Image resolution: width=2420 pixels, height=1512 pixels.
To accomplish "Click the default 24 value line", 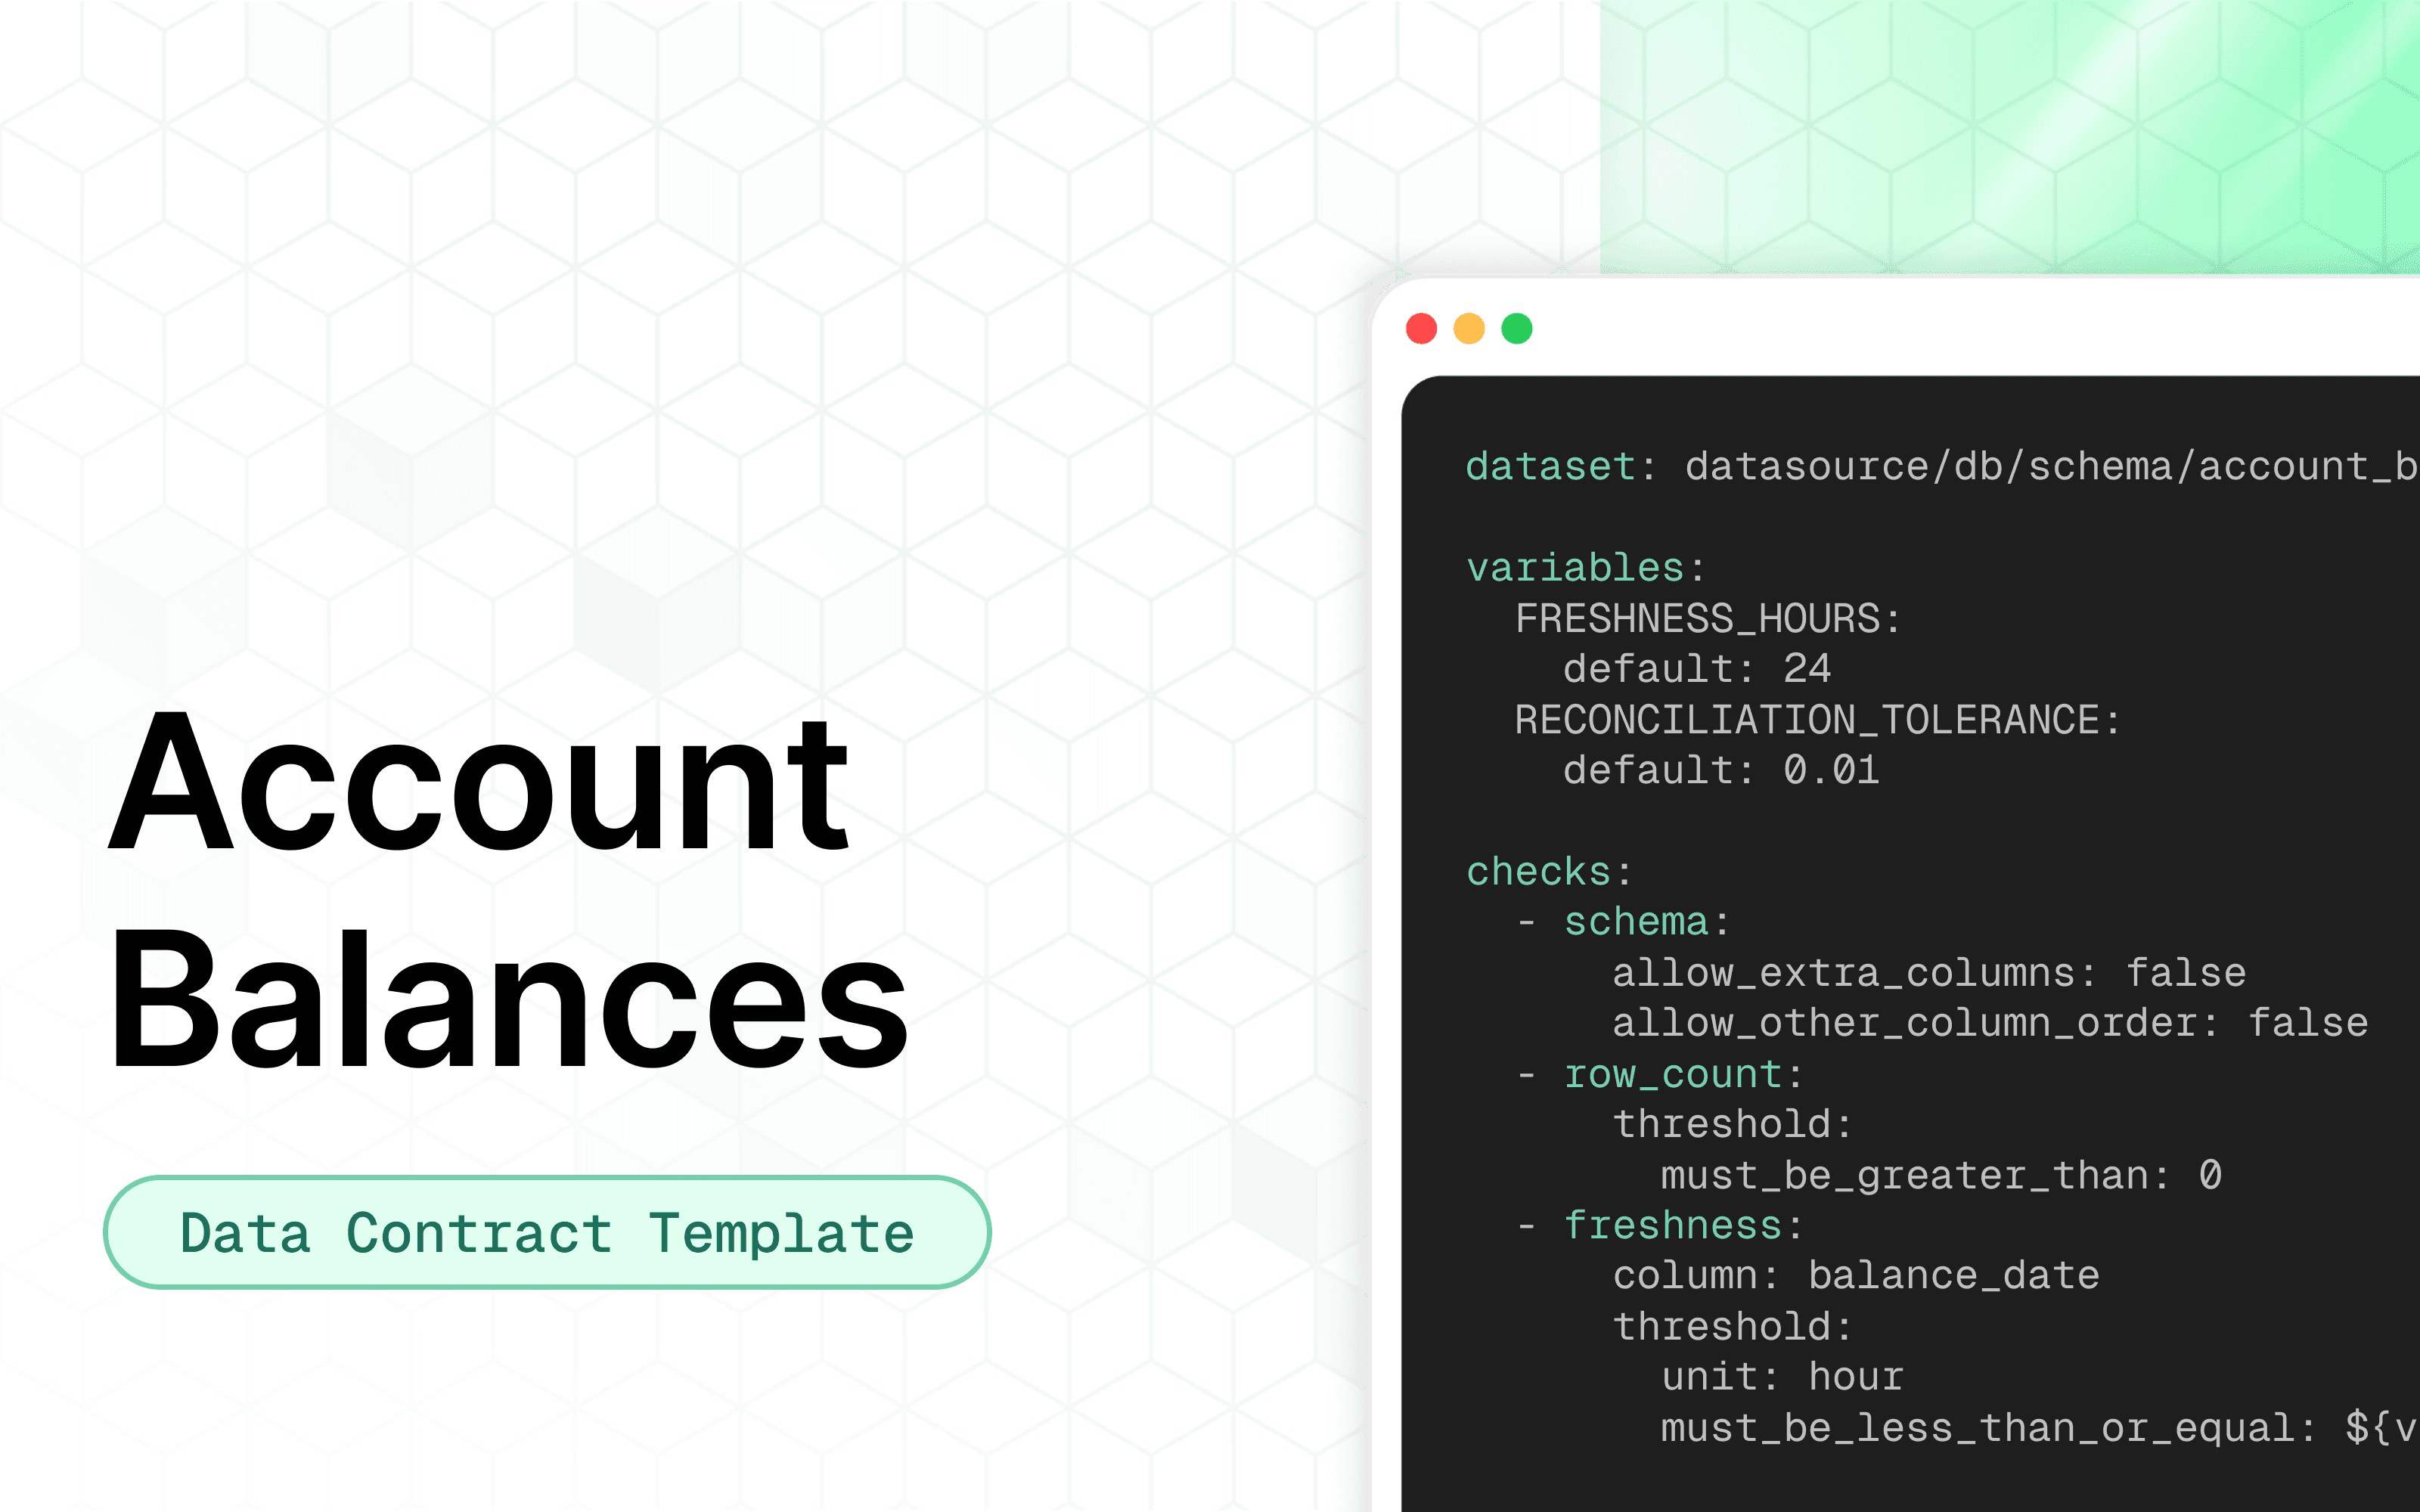I will (x=1696, y=669).
